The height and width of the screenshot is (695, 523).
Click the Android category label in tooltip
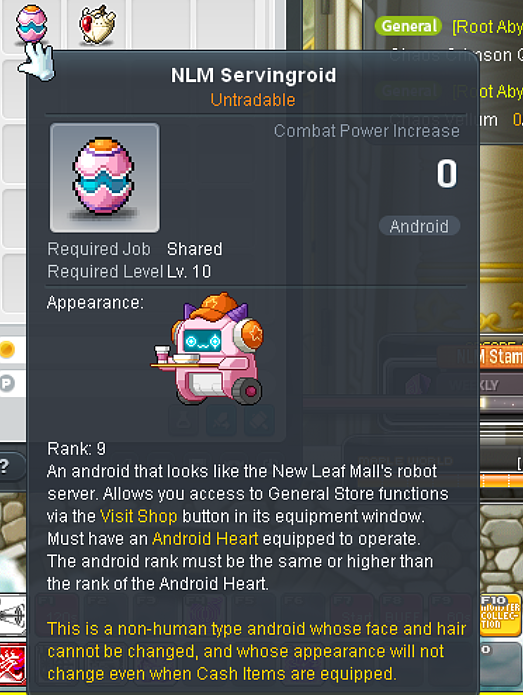pyautogui.click(x=419, y=226)
